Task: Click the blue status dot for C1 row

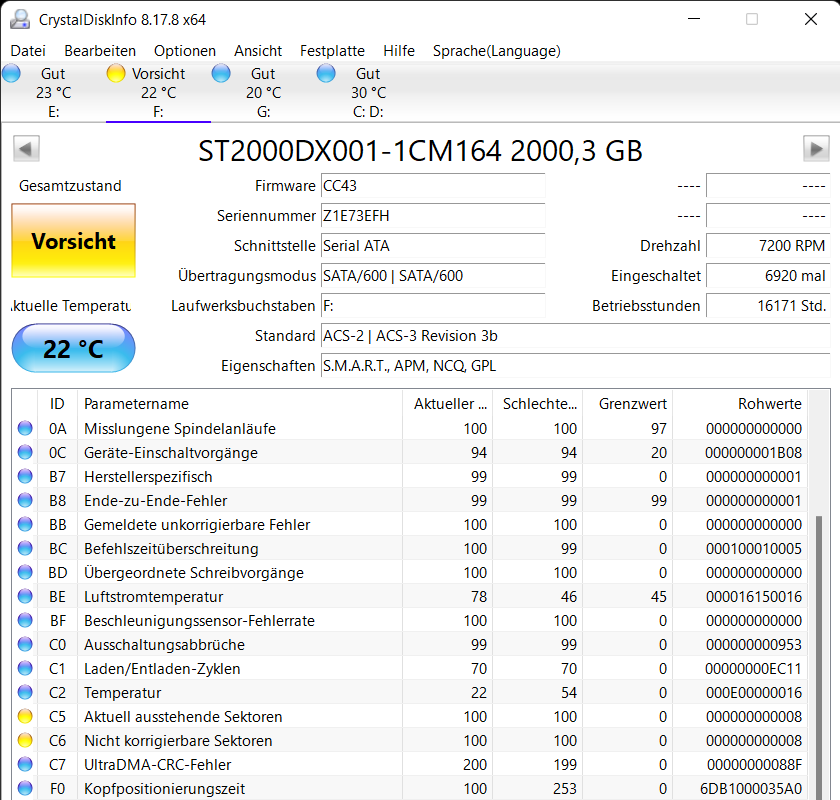Action: 25,668
